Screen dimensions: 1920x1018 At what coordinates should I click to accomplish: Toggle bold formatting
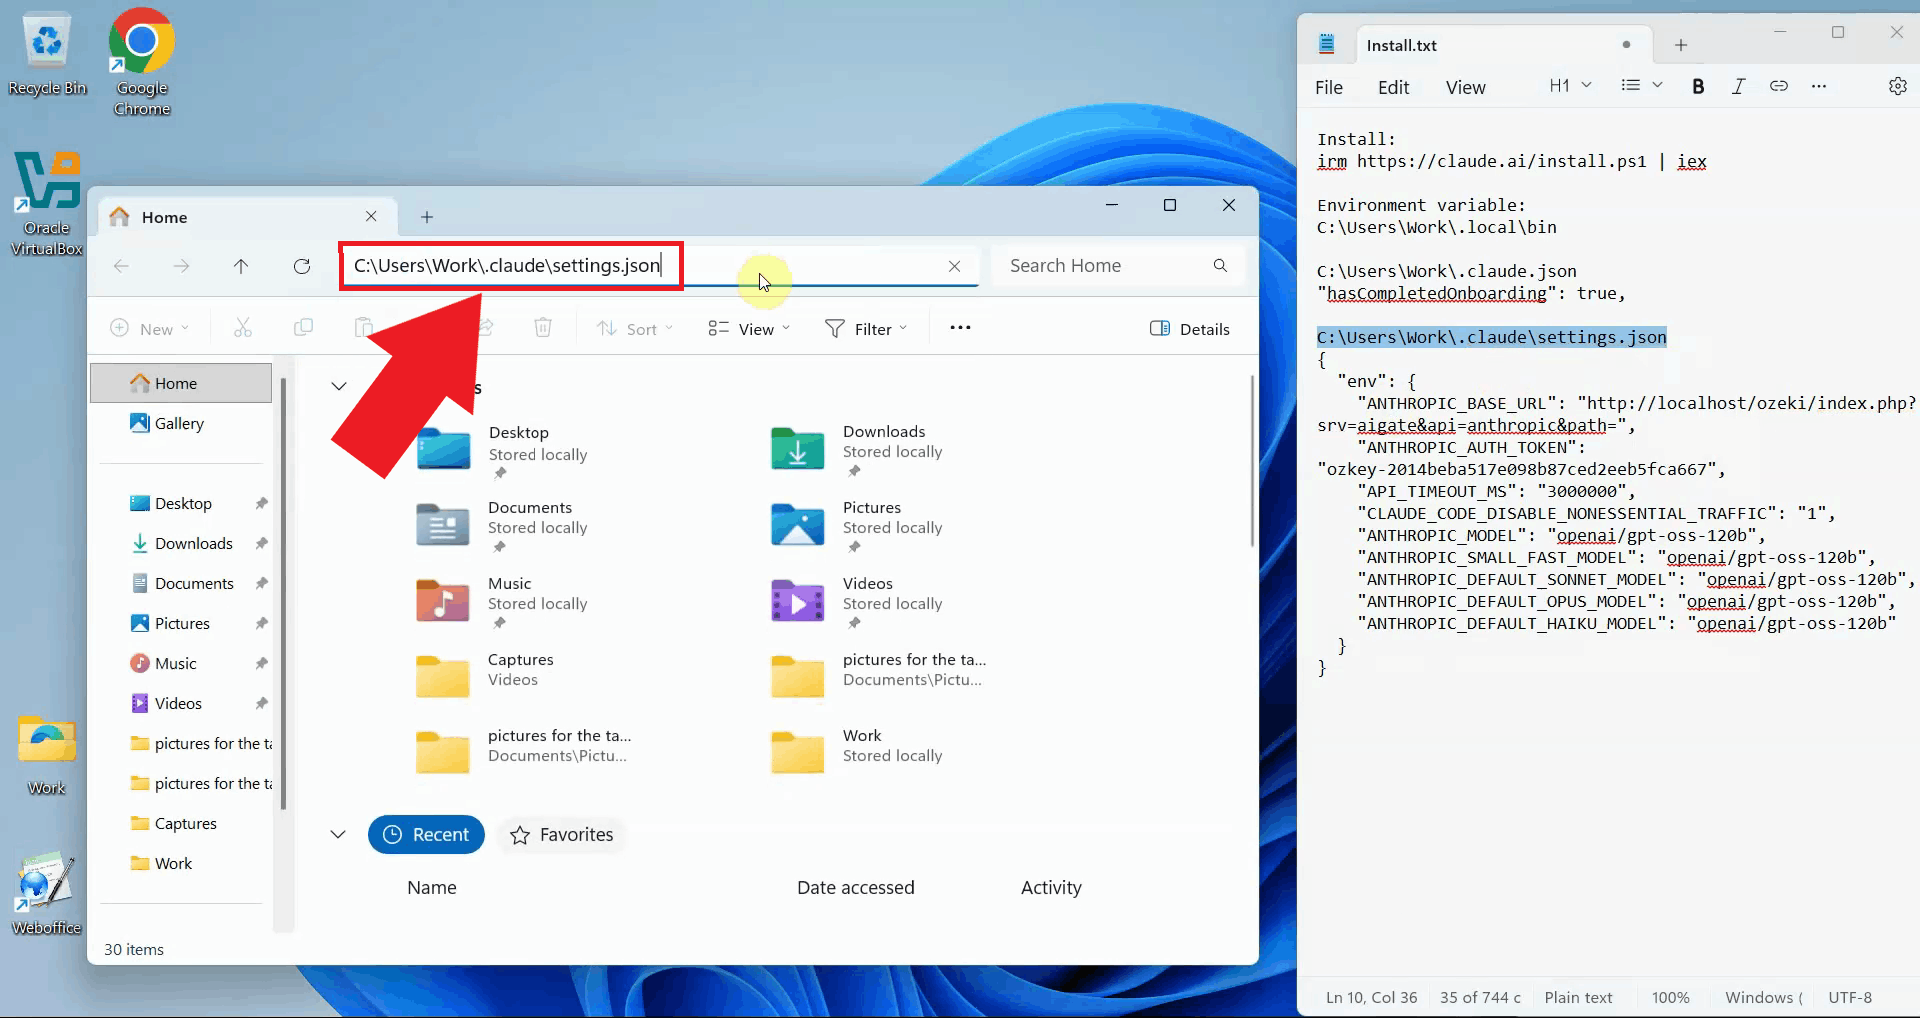[1698, 86]
